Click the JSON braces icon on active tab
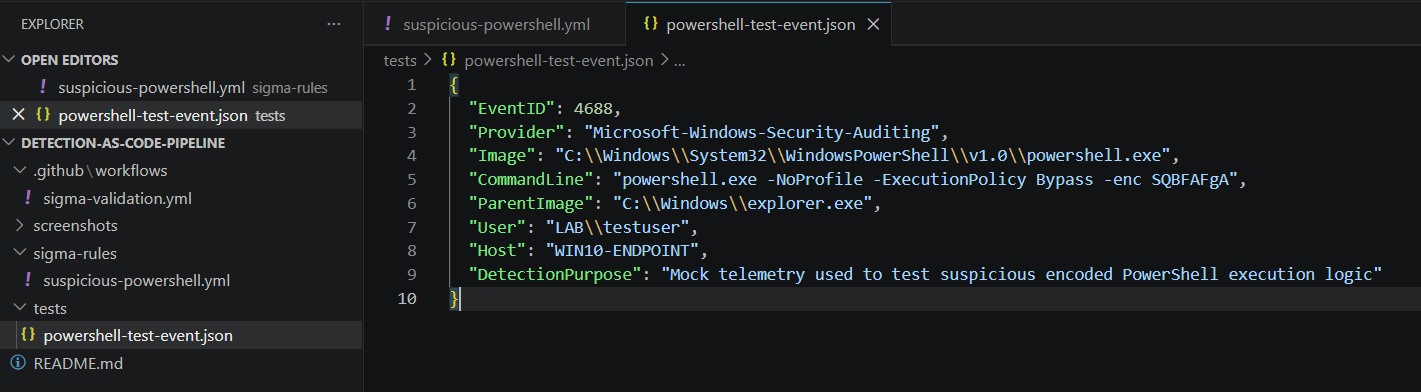Viewport: 1421px width, 392px height. pyautogui.click(x=650, y=24)
